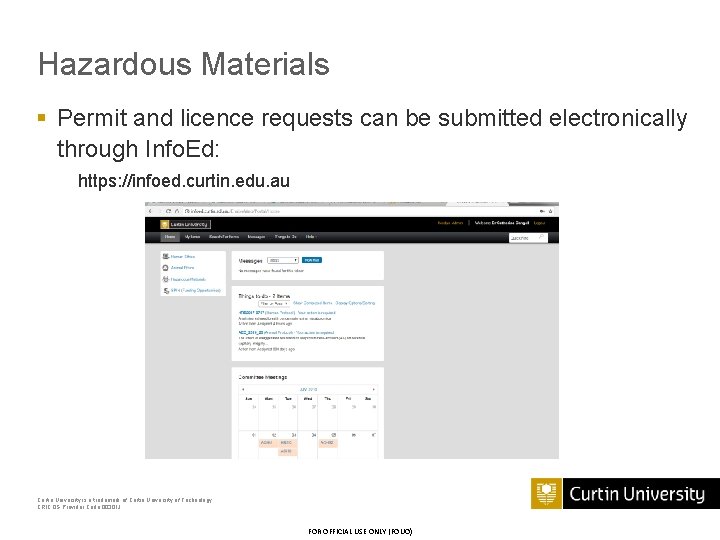Open the Things to Do menu
This screenshot has width=720, height=540.
coord(286,236)
